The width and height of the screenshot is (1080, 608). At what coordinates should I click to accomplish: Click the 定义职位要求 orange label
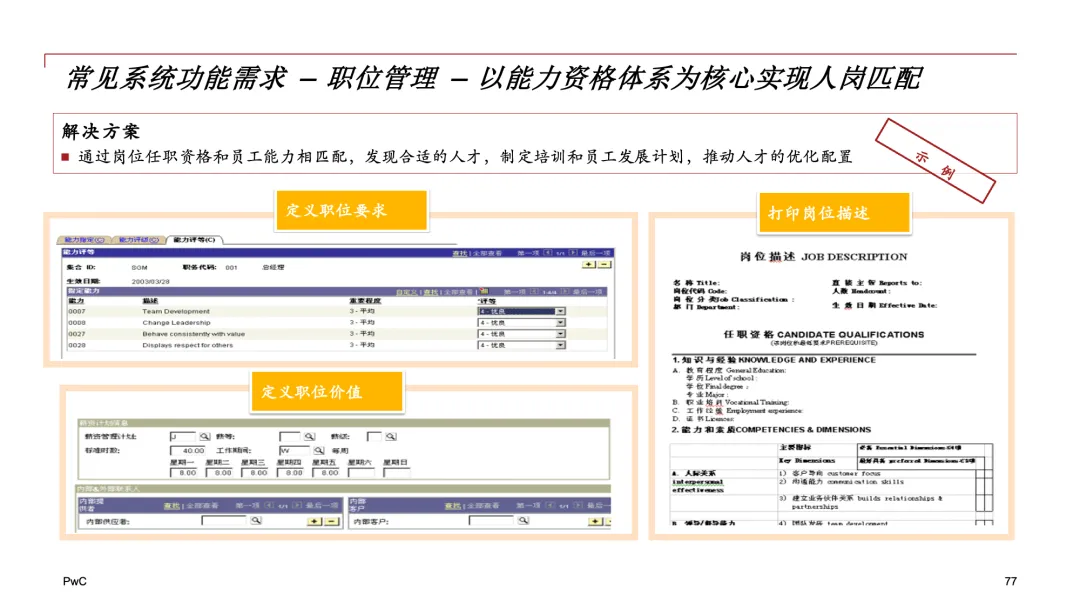point(351,210)
